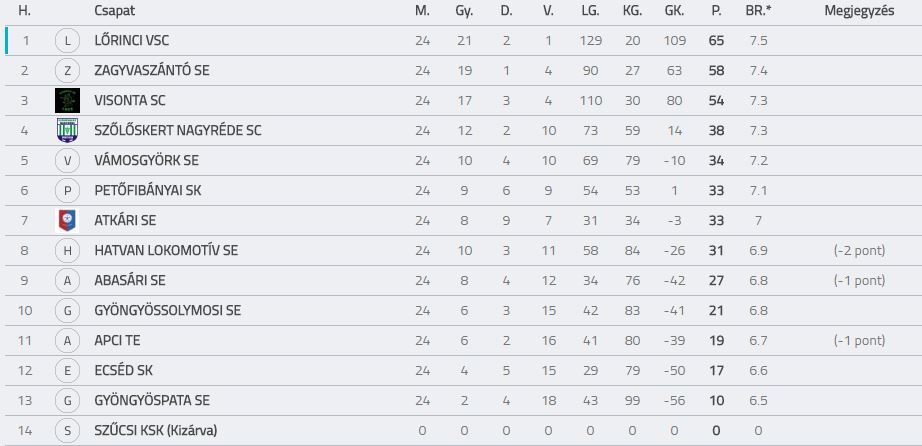Screen dimensions: 922x446
Task: Click the Hatvan Lokomotív SE letter badge
Action: 67,251
